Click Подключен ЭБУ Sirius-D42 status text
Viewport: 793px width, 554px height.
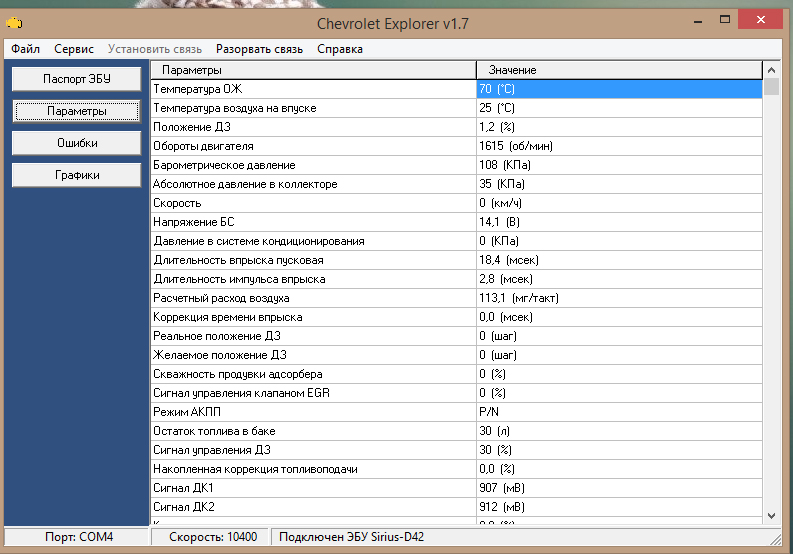[351, 537]
